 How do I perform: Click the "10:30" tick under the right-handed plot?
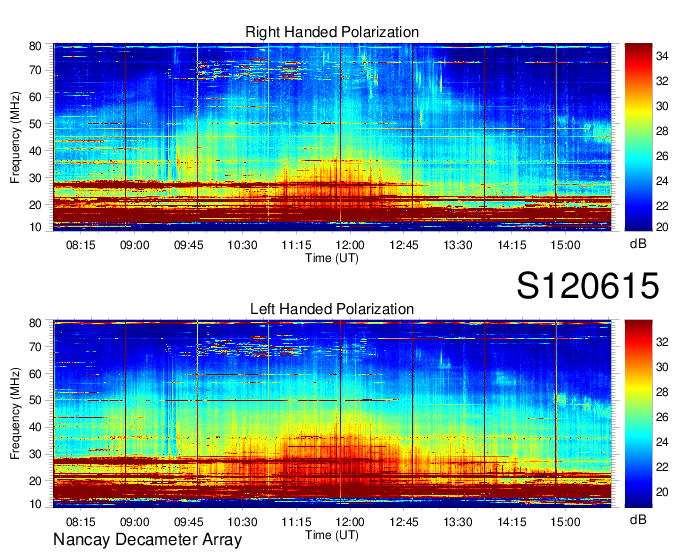click(x=242, y=245)
